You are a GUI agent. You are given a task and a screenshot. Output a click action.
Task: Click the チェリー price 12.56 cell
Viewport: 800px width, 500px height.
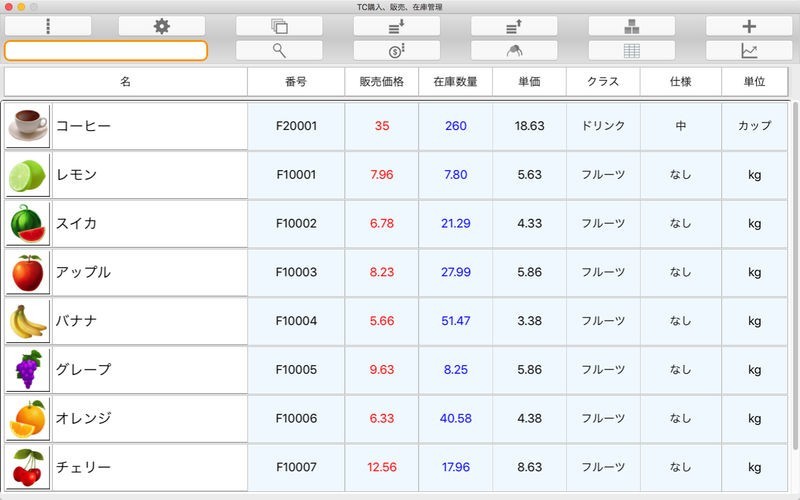click(382, 467)
